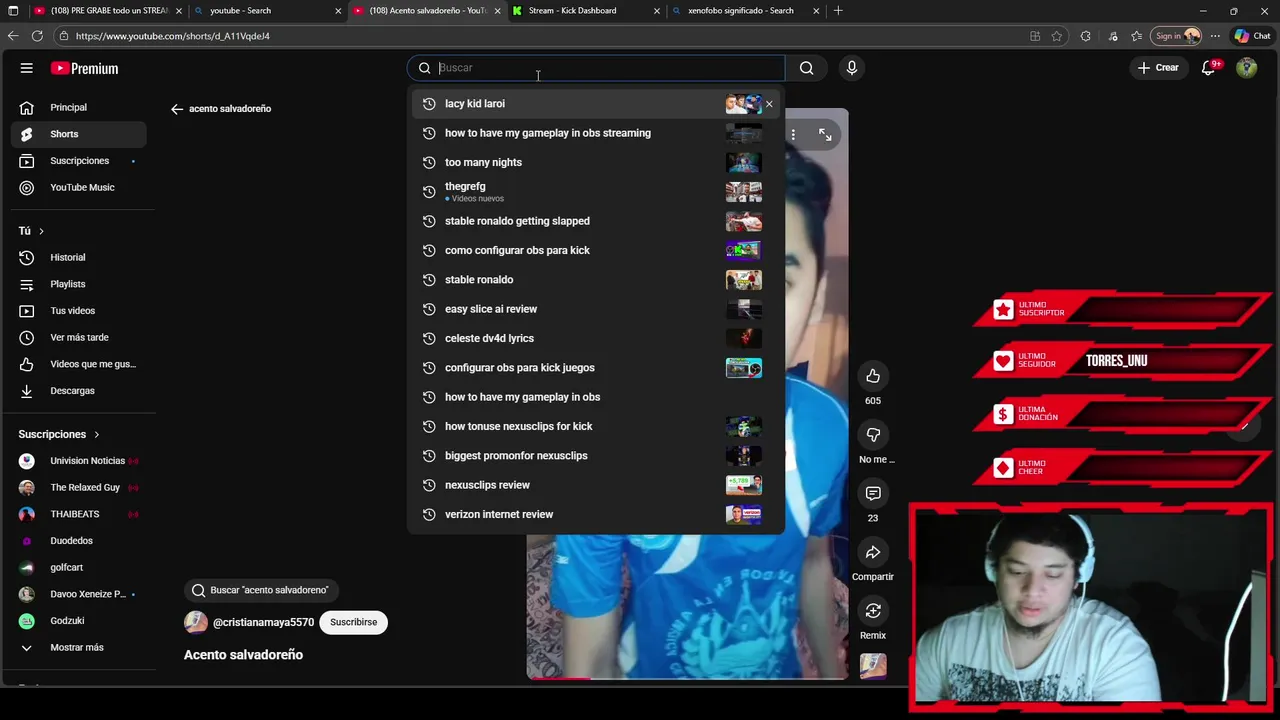1280x720 pixels.
Task: Expand Mostrar más subscriptions
Action: point(78,647)
